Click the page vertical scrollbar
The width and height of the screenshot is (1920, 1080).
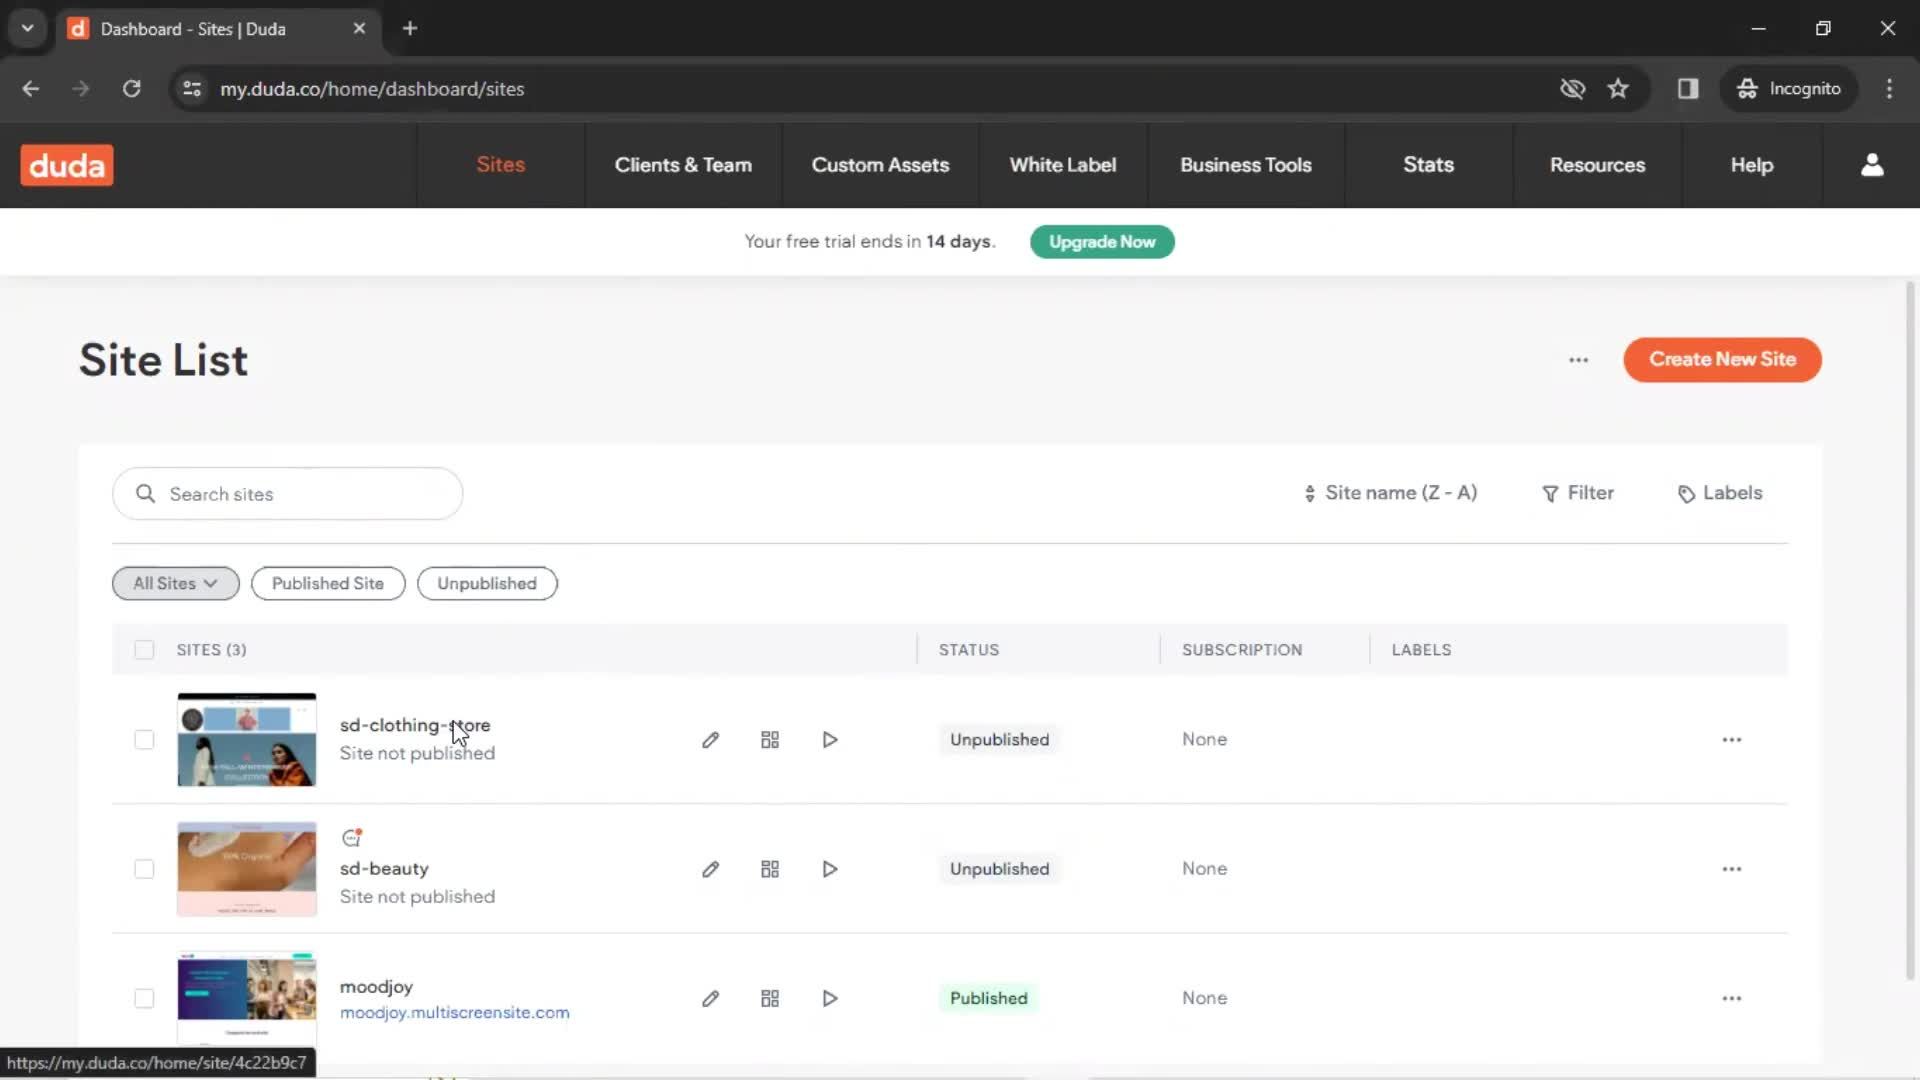[x=1910, y=630]
